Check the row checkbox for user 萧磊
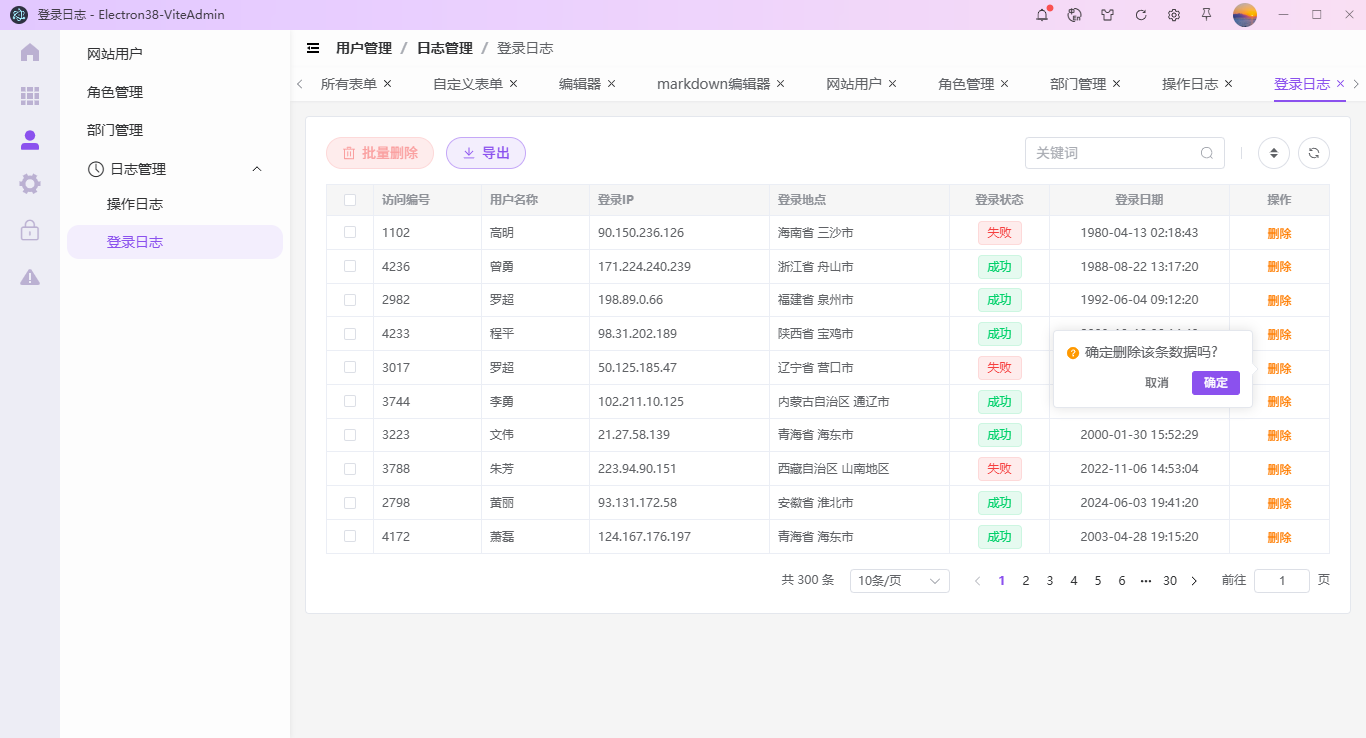Image resolution: width=1366 pixels, height=738 pixels. pos(349,536)
